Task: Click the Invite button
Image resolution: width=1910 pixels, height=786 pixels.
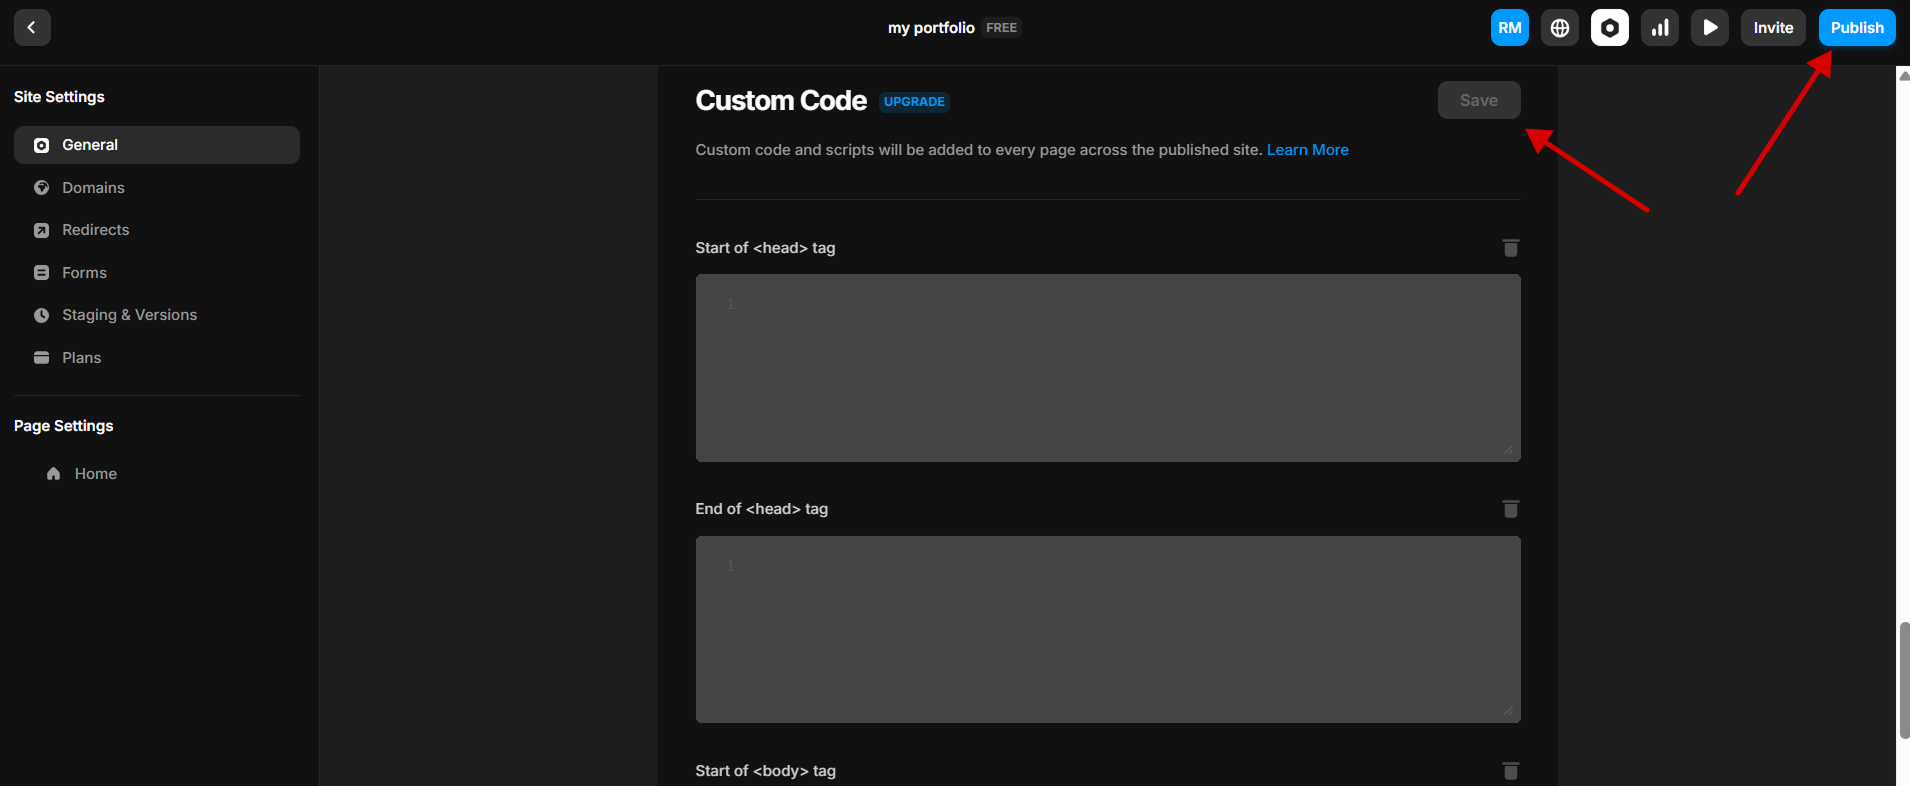Action: [x=1773, y=28]
